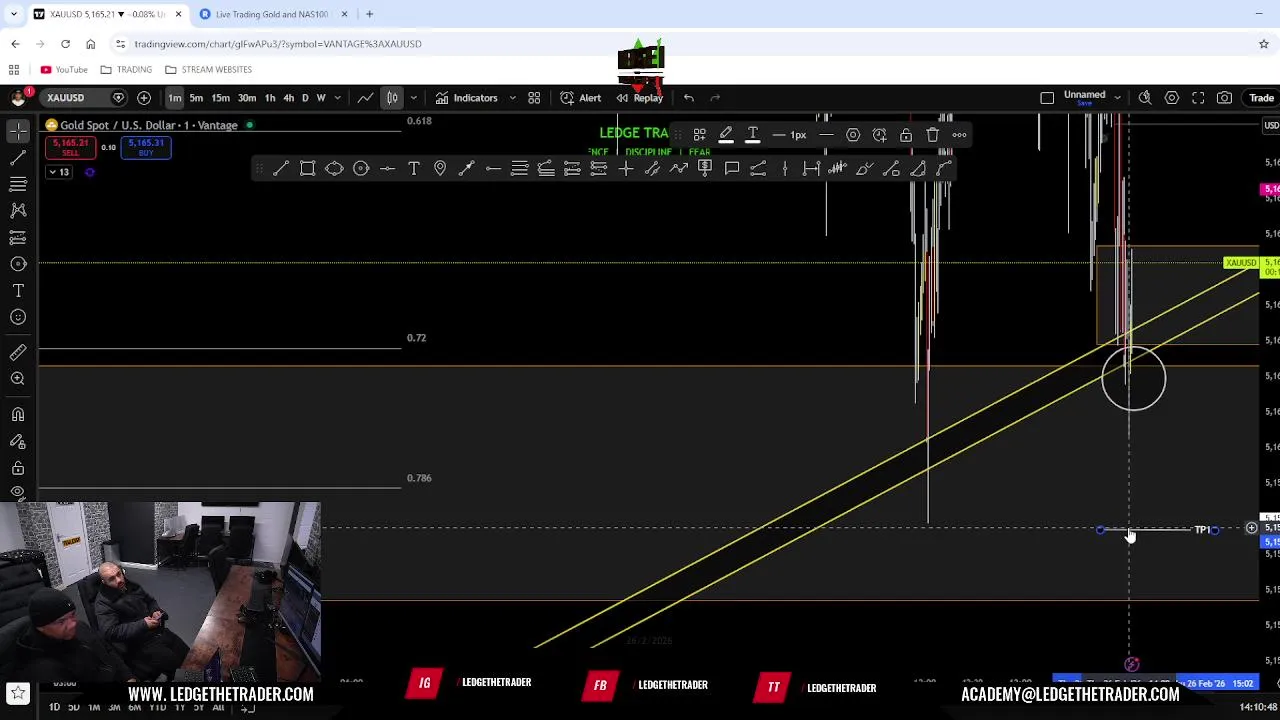Select the 15m timeframe

220,98
